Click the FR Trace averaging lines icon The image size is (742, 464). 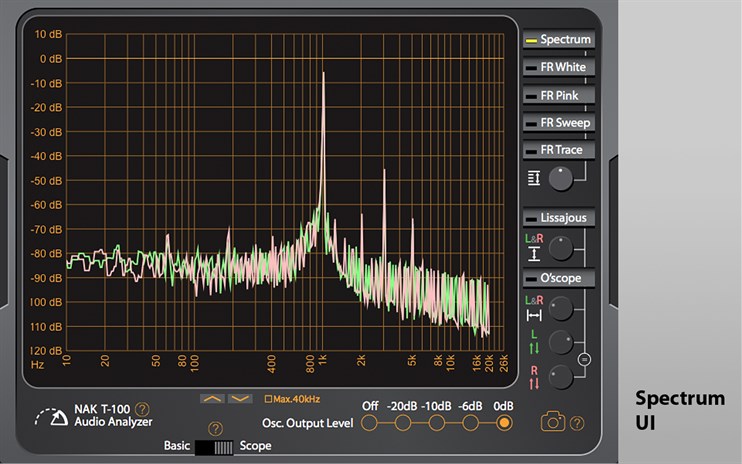click(533, 178)
